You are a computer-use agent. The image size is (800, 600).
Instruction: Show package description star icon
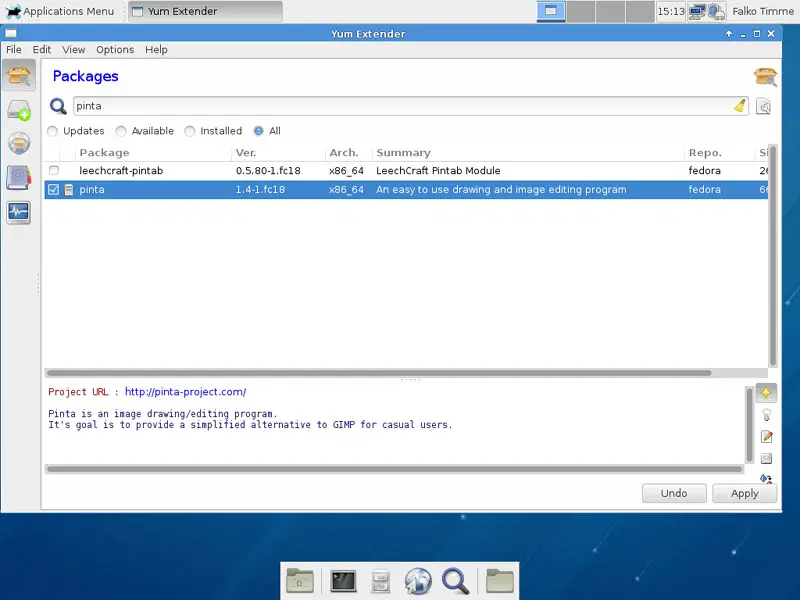click(x=766, y=392)
